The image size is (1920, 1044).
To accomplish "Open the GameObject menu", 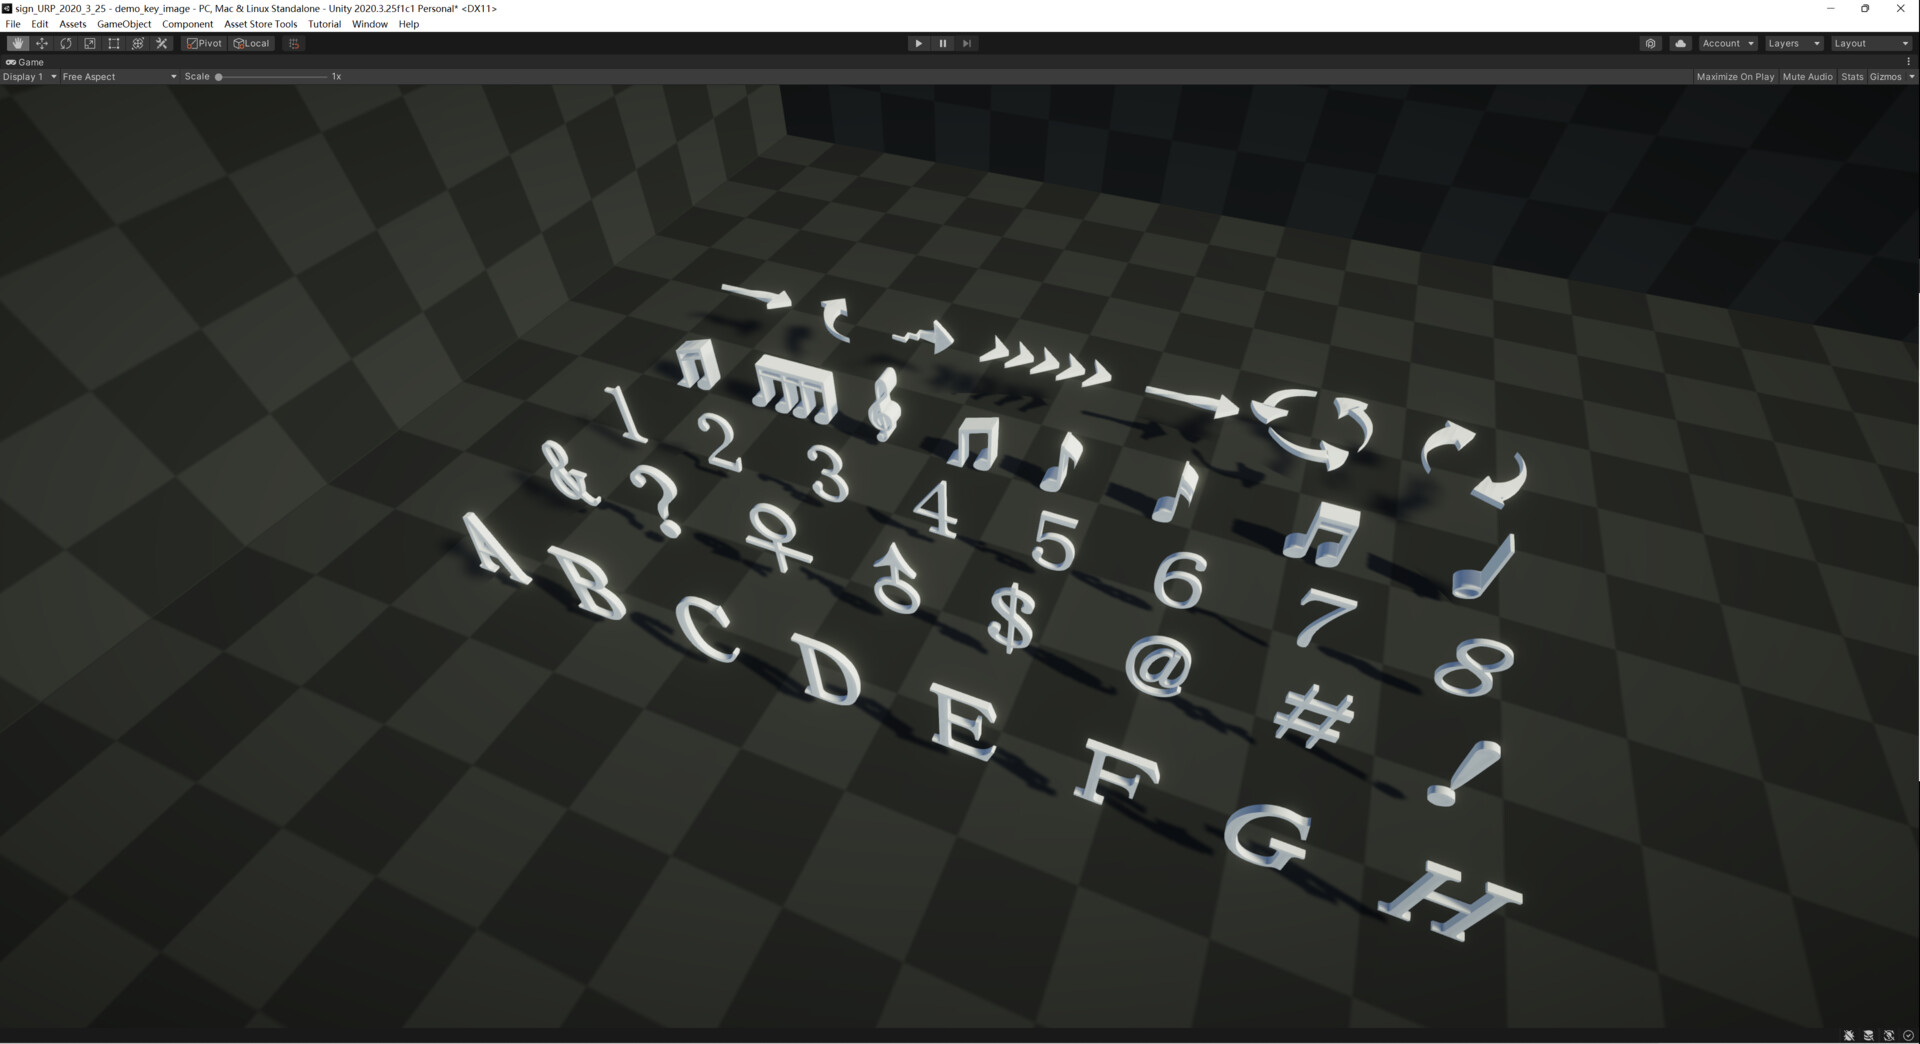I will tap(123, 24).
